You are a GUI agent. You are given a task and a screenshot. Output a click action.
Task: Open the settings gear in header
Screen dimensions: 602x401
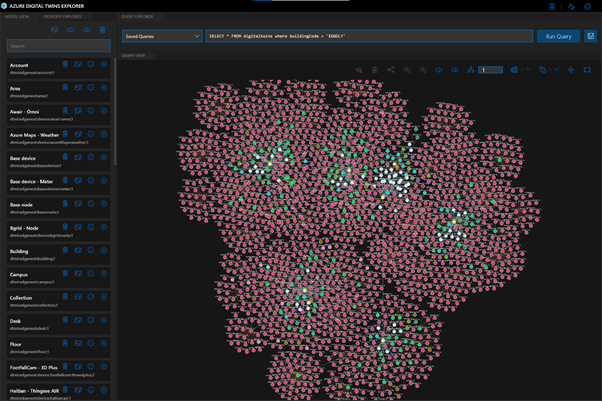coord(587,6)
